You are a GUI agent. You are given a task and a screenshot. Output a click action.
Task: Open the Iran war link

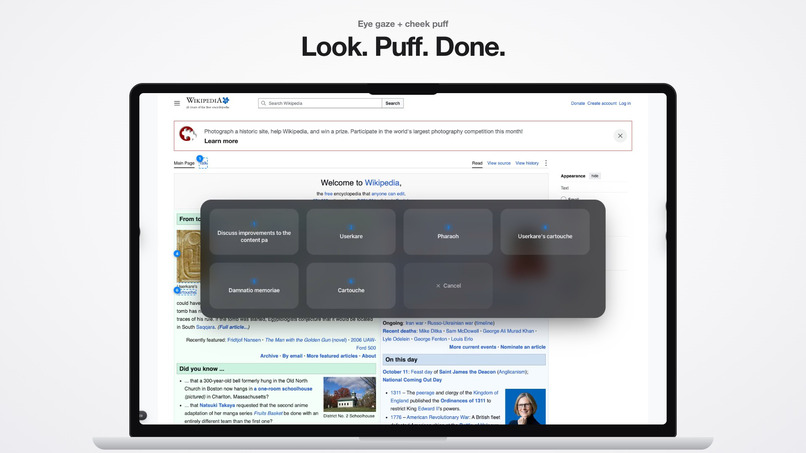(414, 323)
